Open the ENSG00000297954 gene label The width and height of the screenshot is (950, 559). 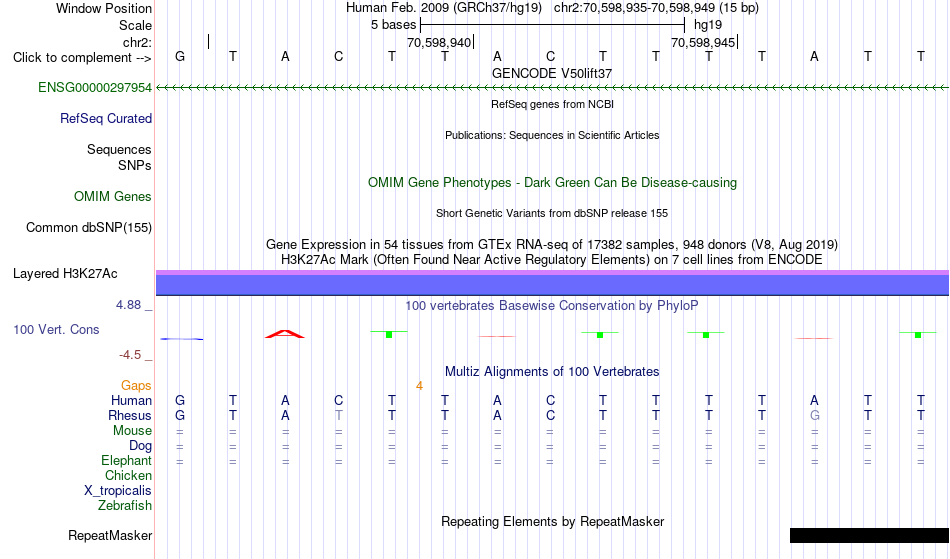[95, 87]
